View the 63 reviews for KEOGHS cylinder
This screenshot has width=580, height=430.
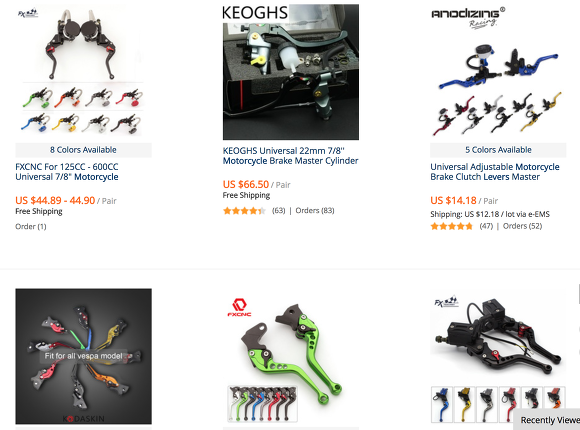pyautogui.click(x=279, y=211)
